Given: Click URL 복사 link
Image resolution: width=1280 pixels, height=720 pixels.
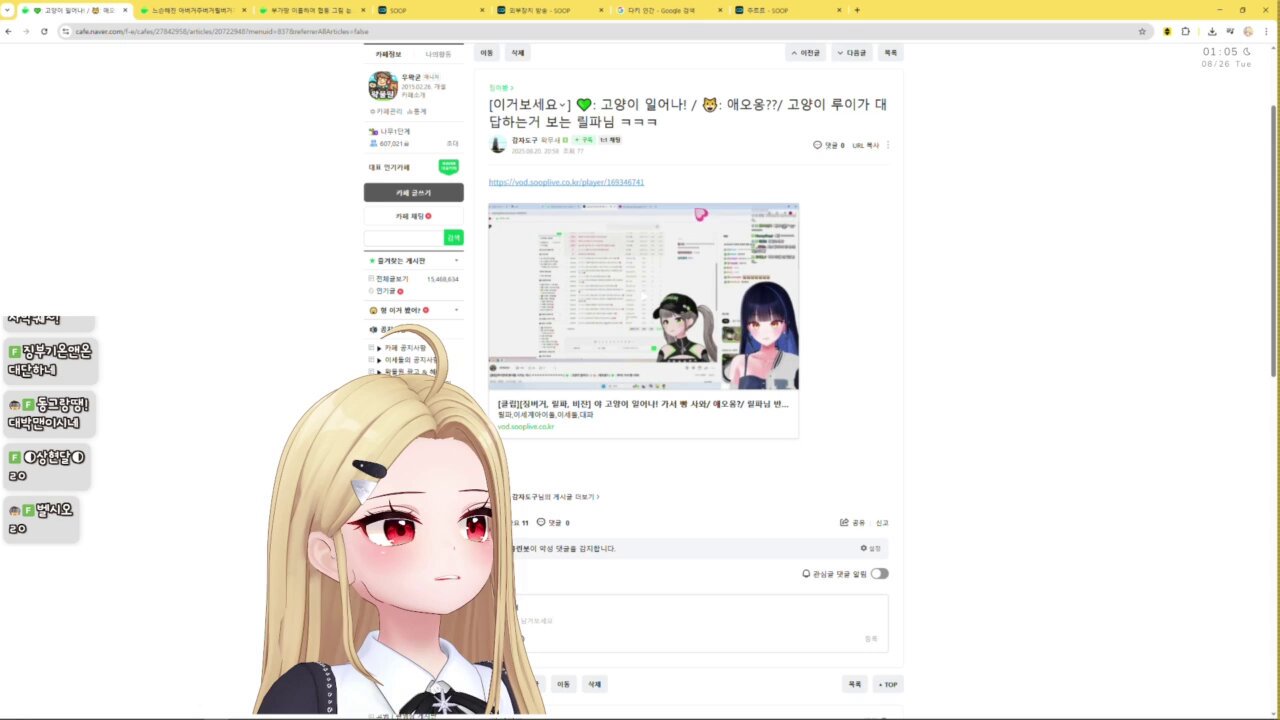Looking at the screenshot, I should pos(865,145).
